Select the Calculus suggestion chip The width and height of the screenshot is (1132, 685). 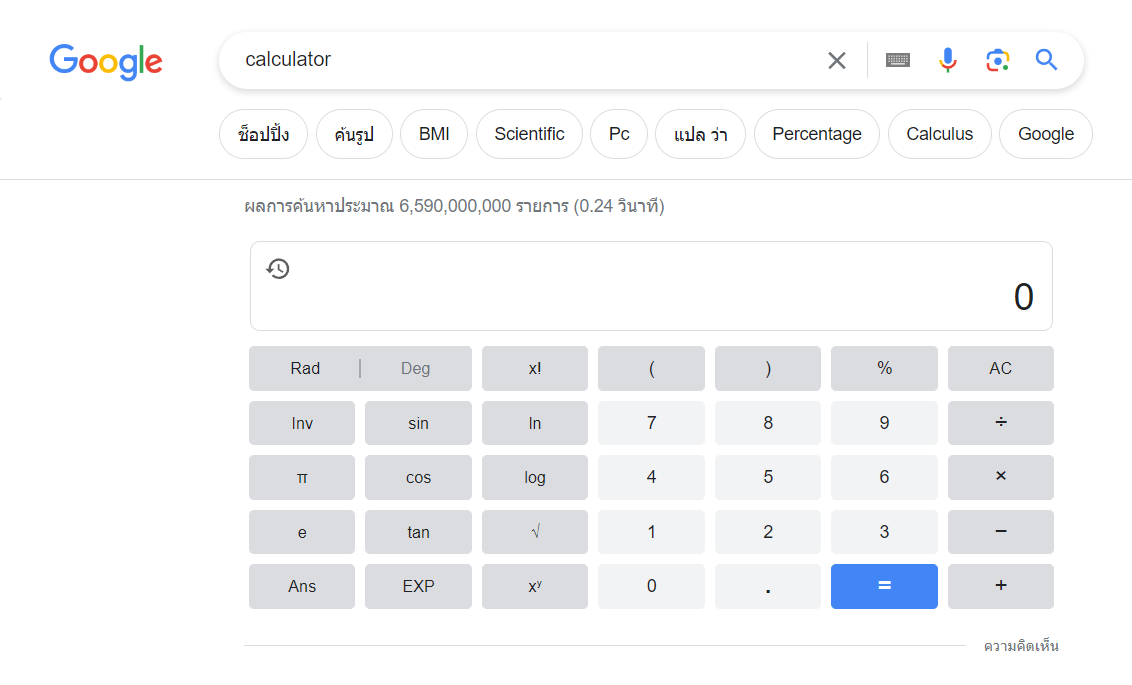pyautogui.click(x=939, y=134)
